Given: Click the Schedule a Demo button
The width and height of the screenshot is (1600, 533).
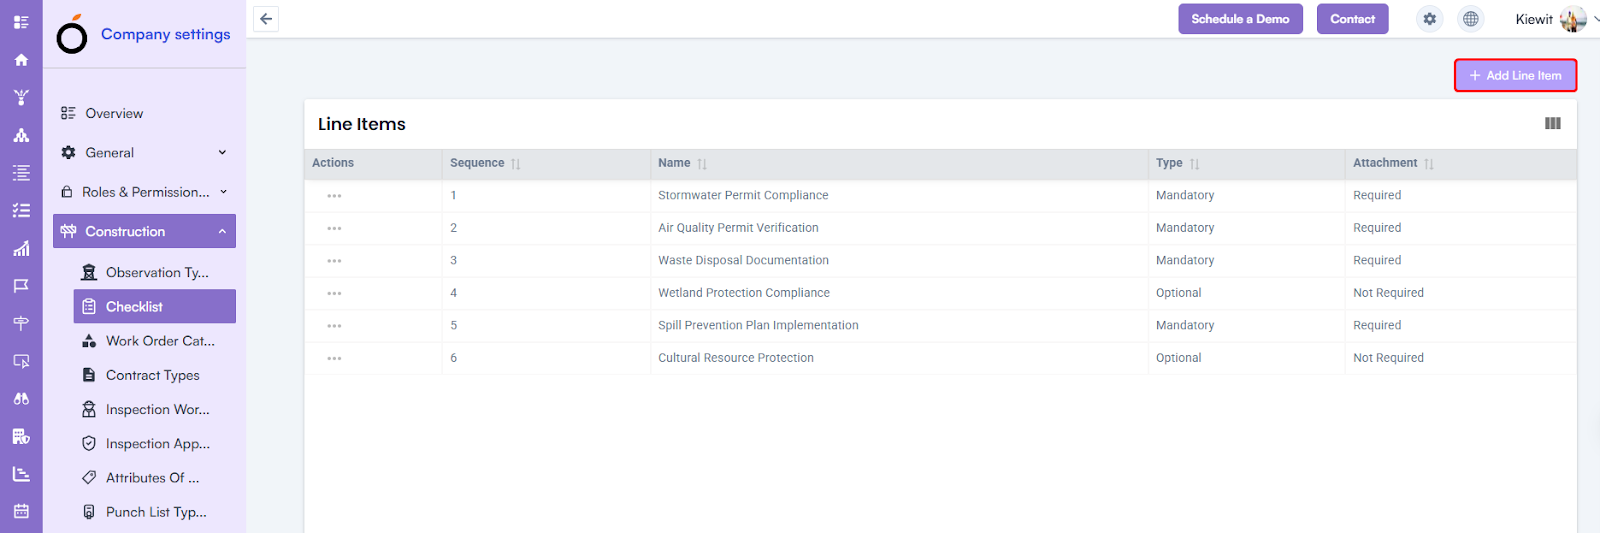Looking at the screenshot, I should (x=1240, y=19).
